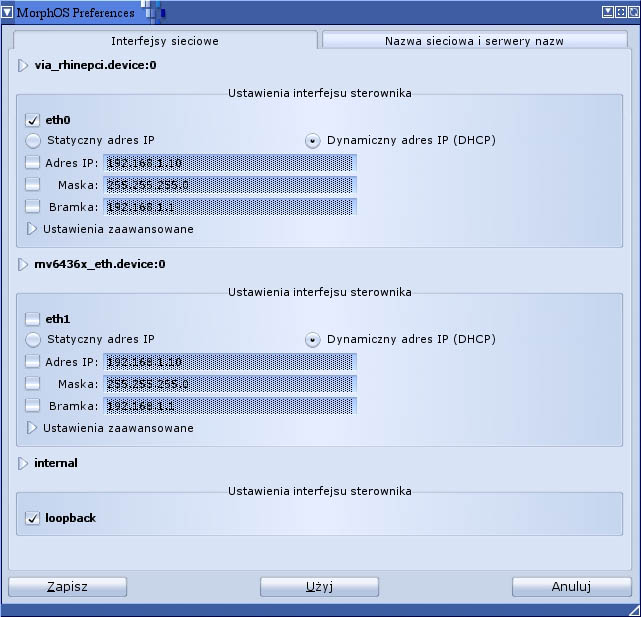Apply settings with Użyj button
Viewport: 641px width, 617px height.
319,587
